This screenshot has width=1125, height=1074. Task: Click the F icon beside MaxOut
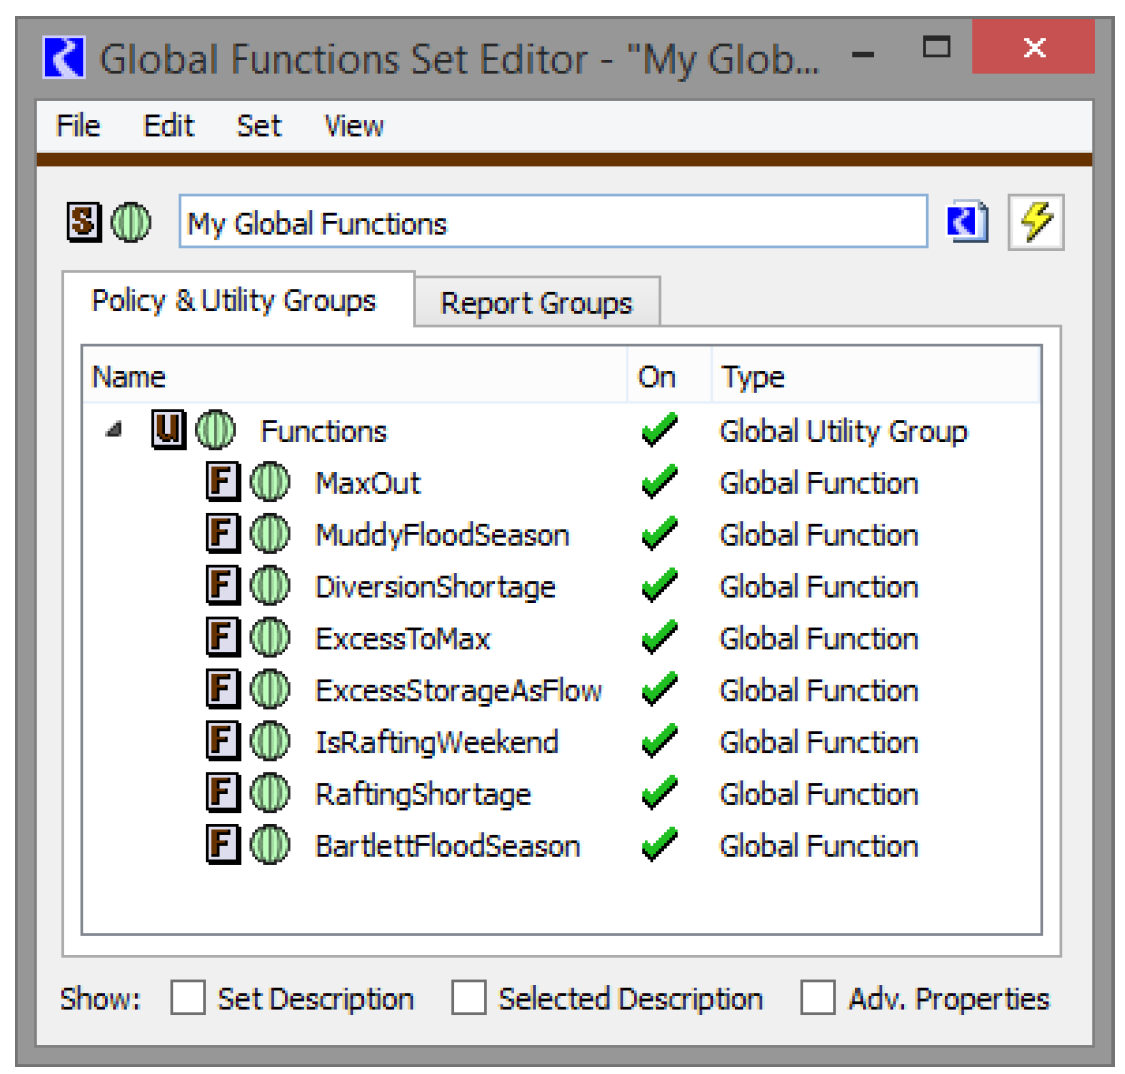point(223,483)
